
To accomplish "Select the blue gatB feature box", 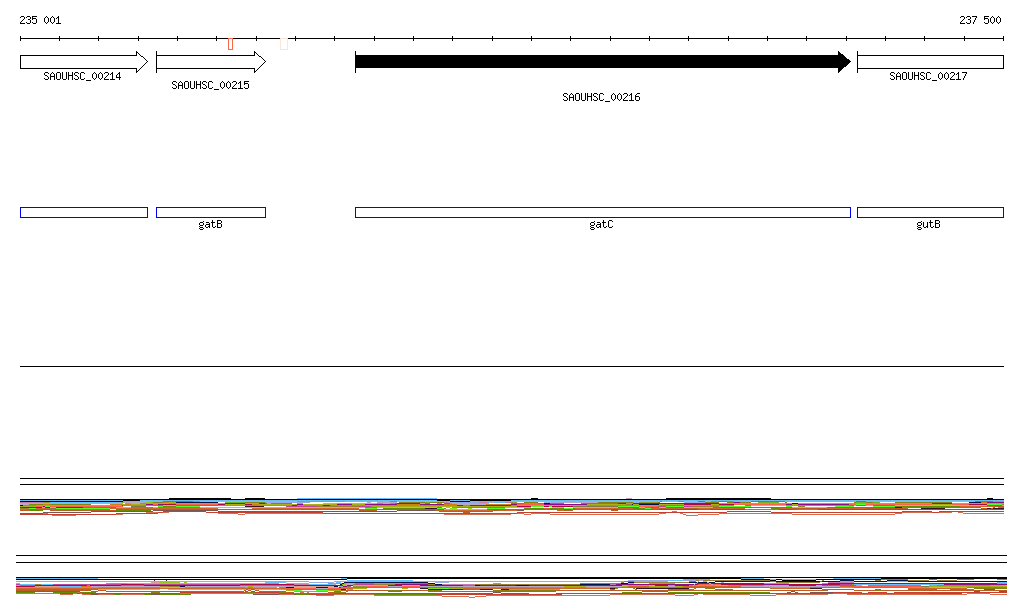I will [211, 212].
